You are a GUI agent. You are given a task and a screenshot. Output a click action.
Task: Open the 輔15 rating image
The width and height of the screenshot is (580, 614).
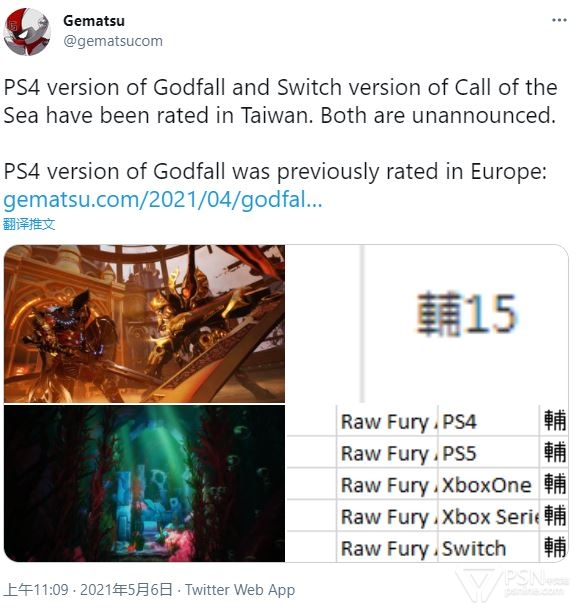(427, 324)
